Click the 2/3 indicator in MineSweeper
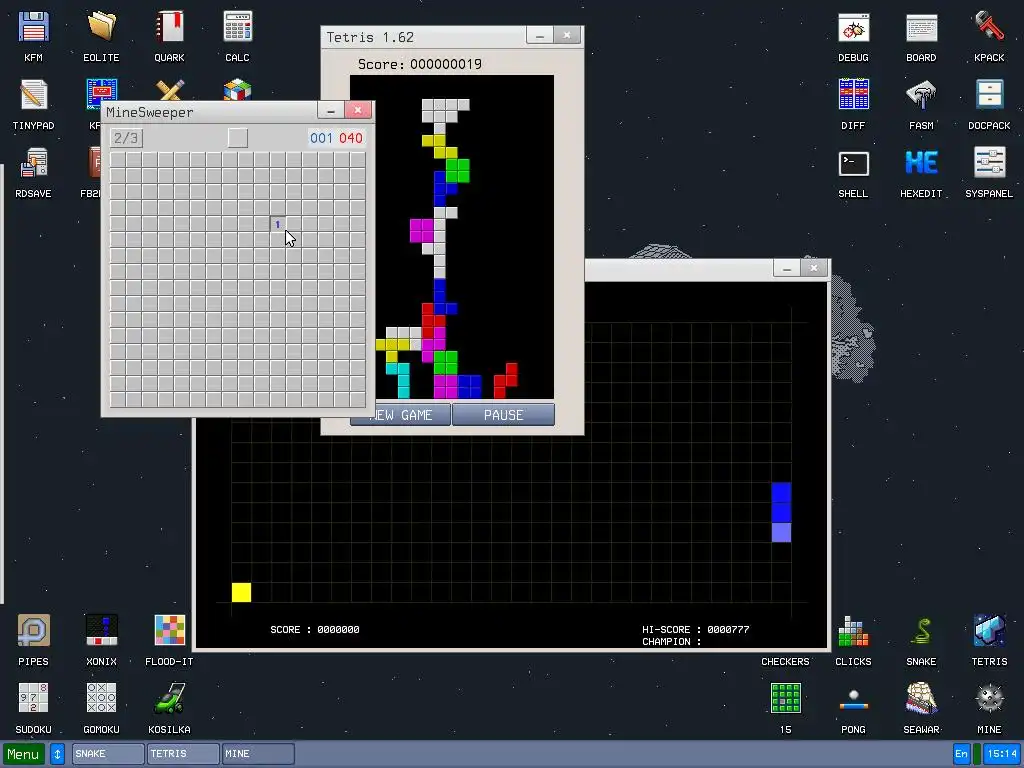The width and height of the screenshot is (1024, 768). click(126, 138)
